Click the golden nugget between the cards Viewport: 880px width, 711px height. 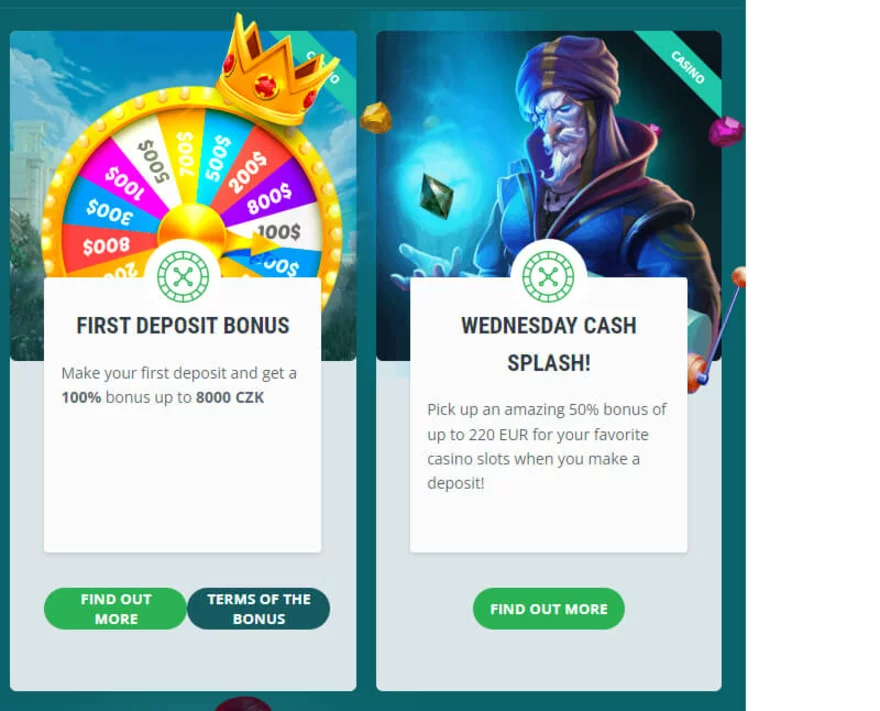pyautogui.click(x=375, y=117)
